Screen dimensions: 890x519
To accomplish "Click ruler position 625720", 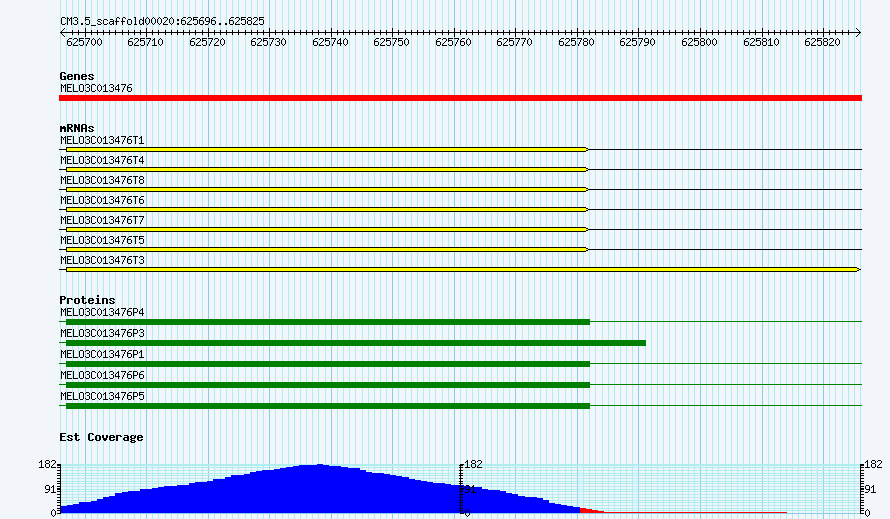I will (x=207, y=42).
